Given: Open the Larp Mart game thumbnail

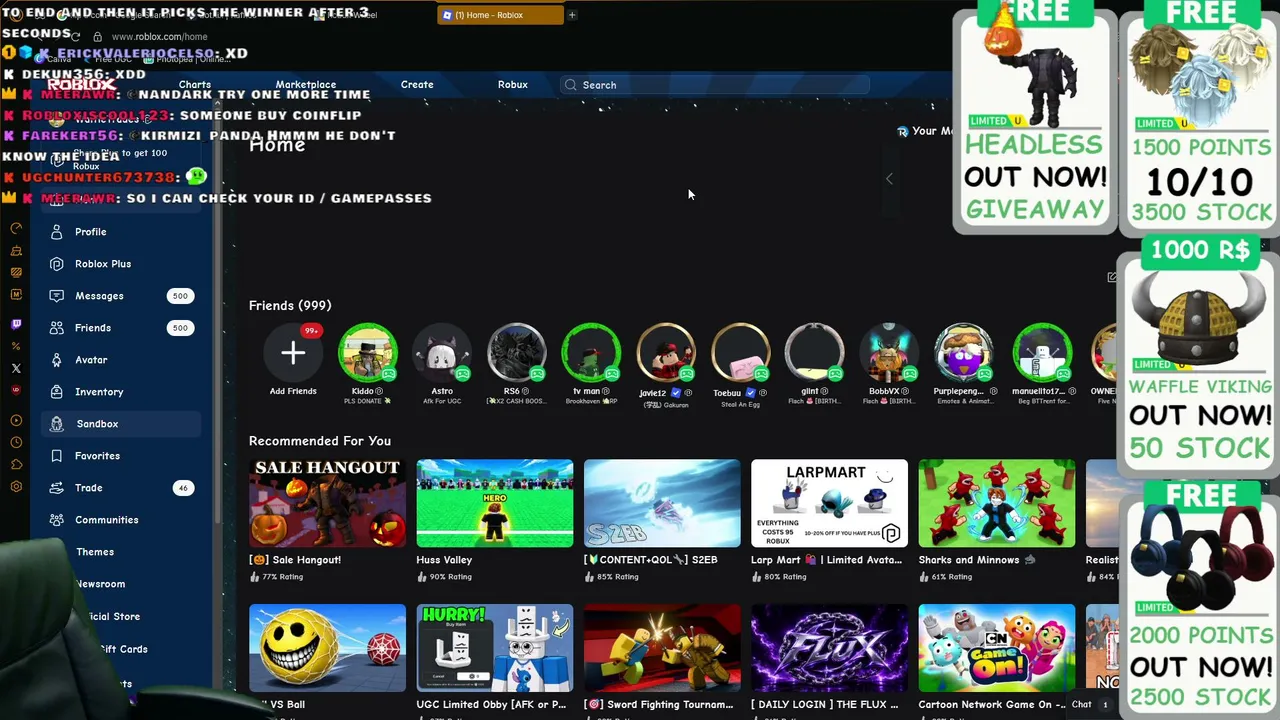Looking at the screenshot, I should 829,503.
